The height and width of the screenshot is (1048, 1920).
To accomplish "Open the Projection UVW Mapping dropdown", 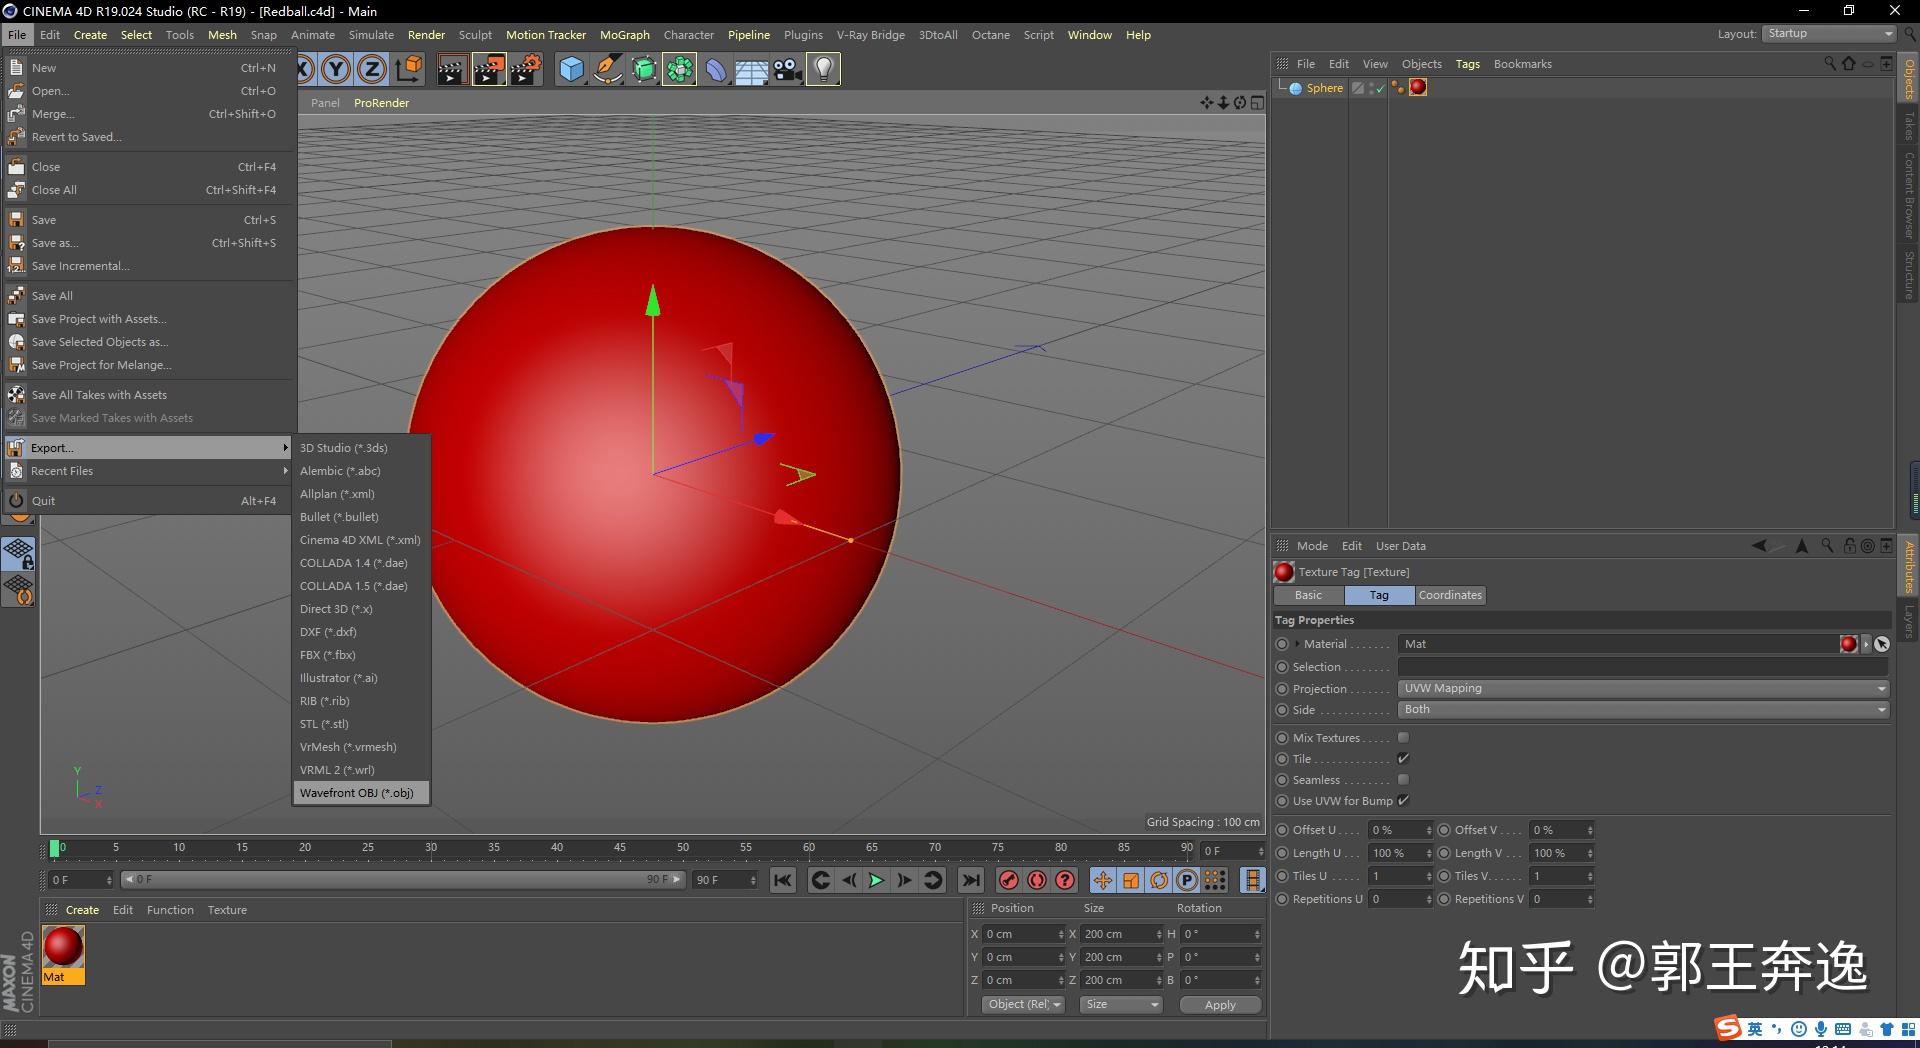I will click(1642, 688).
